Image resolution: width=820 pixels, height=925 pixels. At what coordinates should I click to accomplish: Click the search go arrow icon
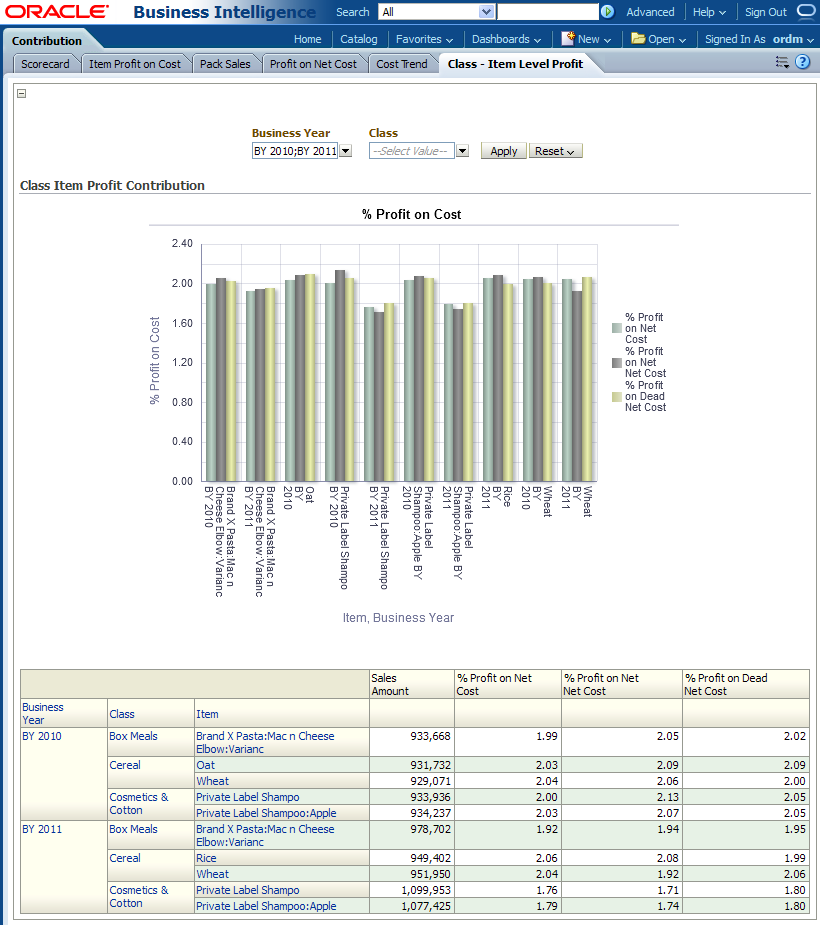(x=607, y=12)
